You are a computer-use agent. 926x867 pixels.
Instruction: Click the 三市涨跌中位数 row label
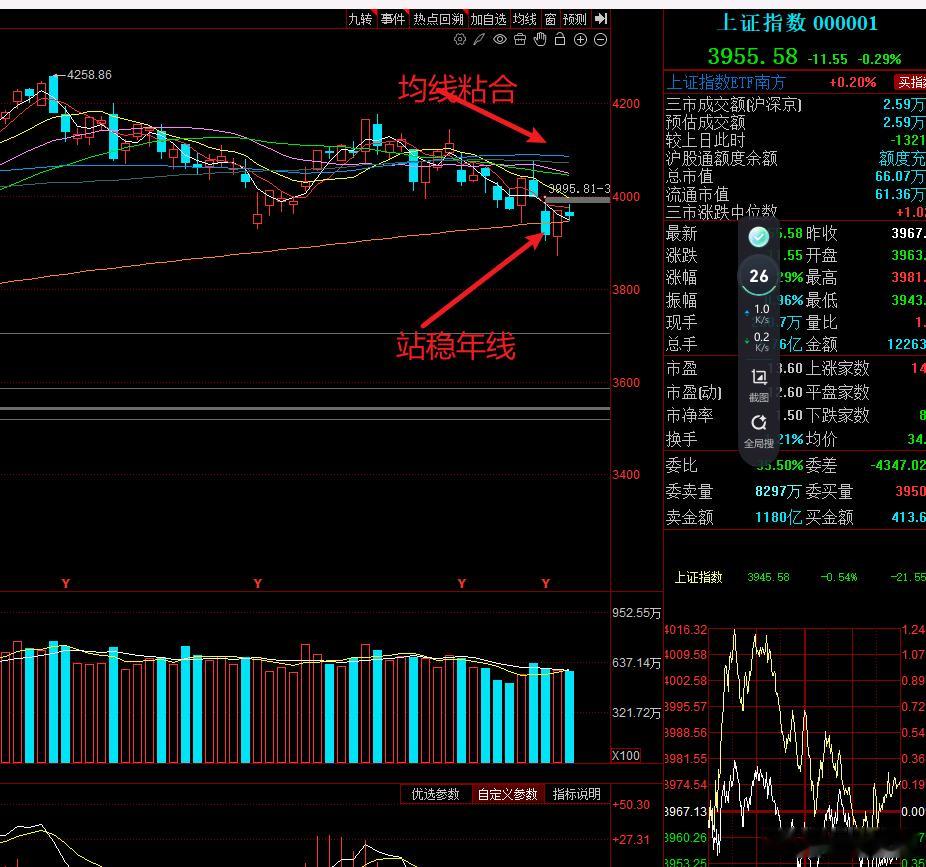click(x=721, y=211)
